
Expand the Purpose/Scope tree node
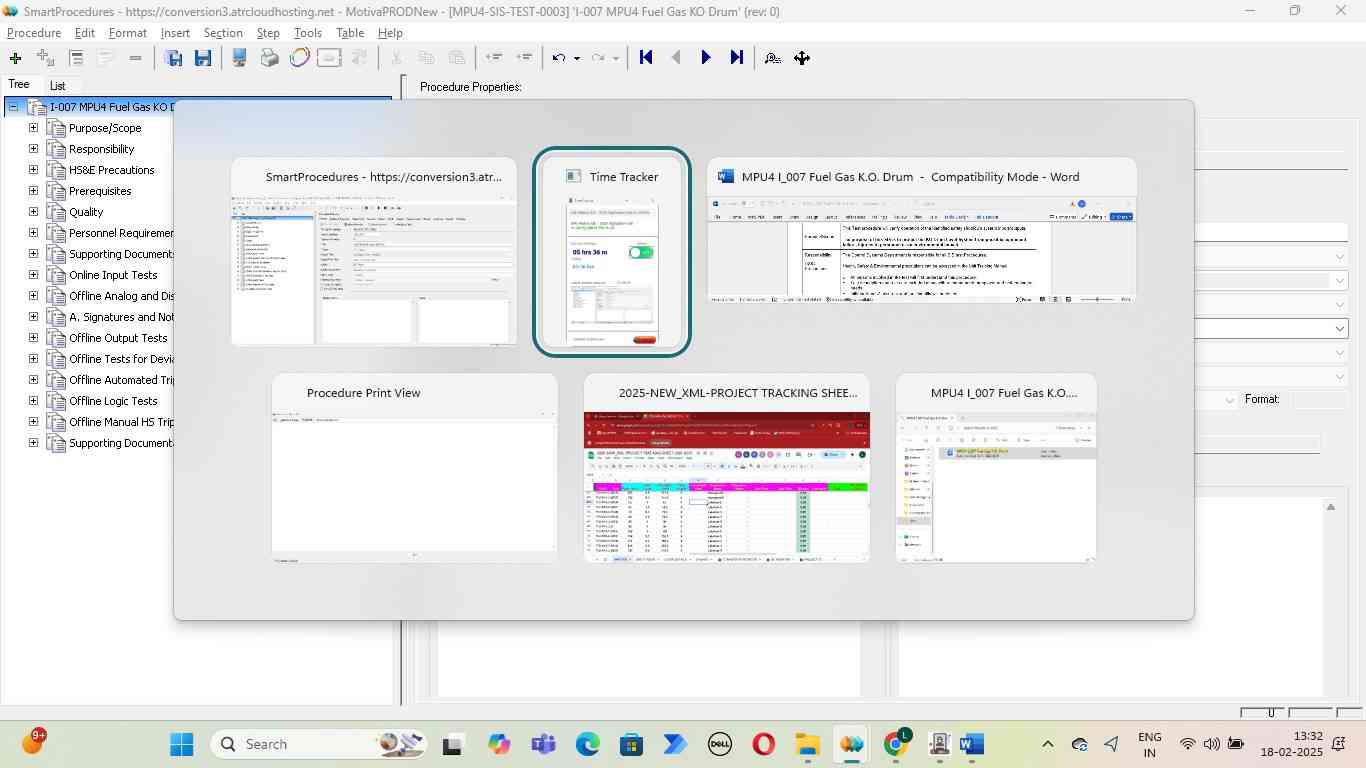pos(33,128)
